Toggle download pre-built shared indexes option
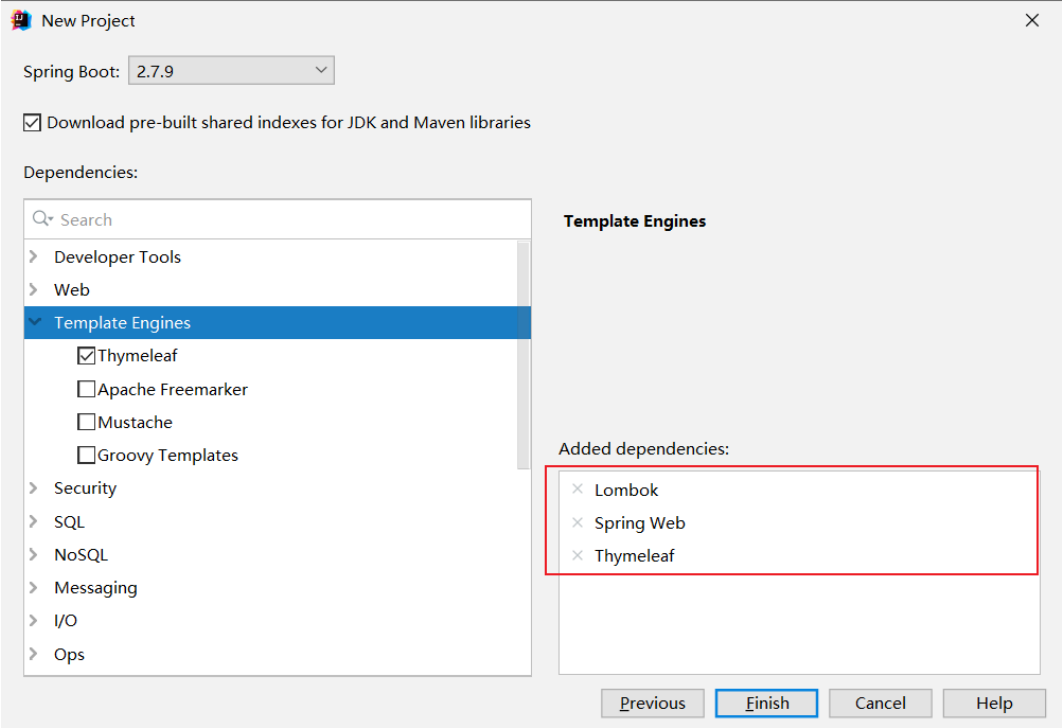Screen dimensions: 1062x728 [33, 123]
